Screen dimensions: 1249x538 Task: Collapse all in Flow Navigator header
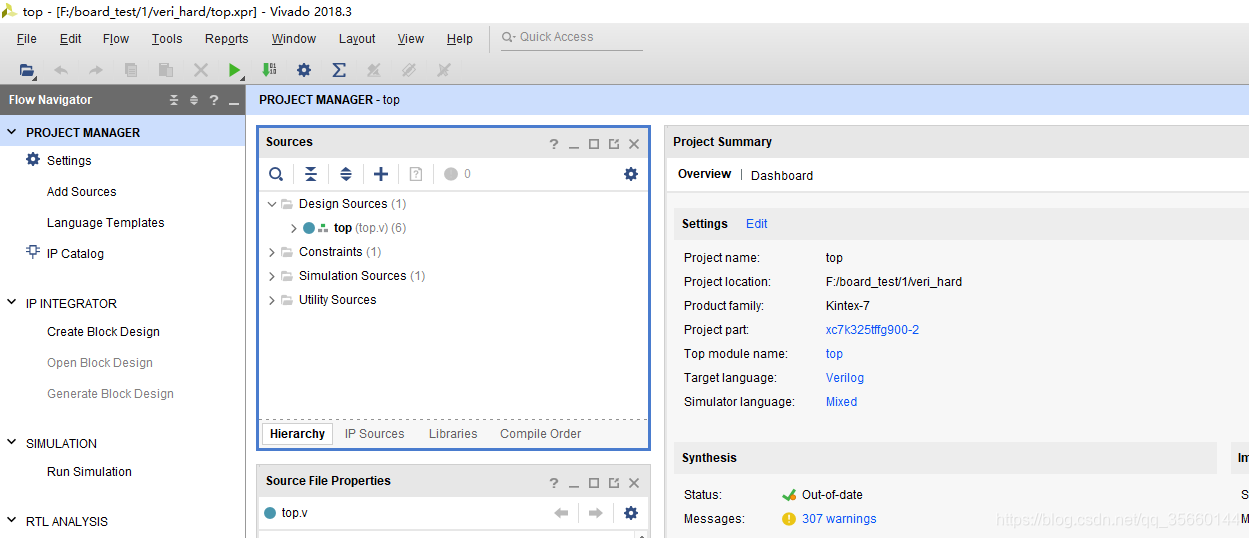coord(174,100)
